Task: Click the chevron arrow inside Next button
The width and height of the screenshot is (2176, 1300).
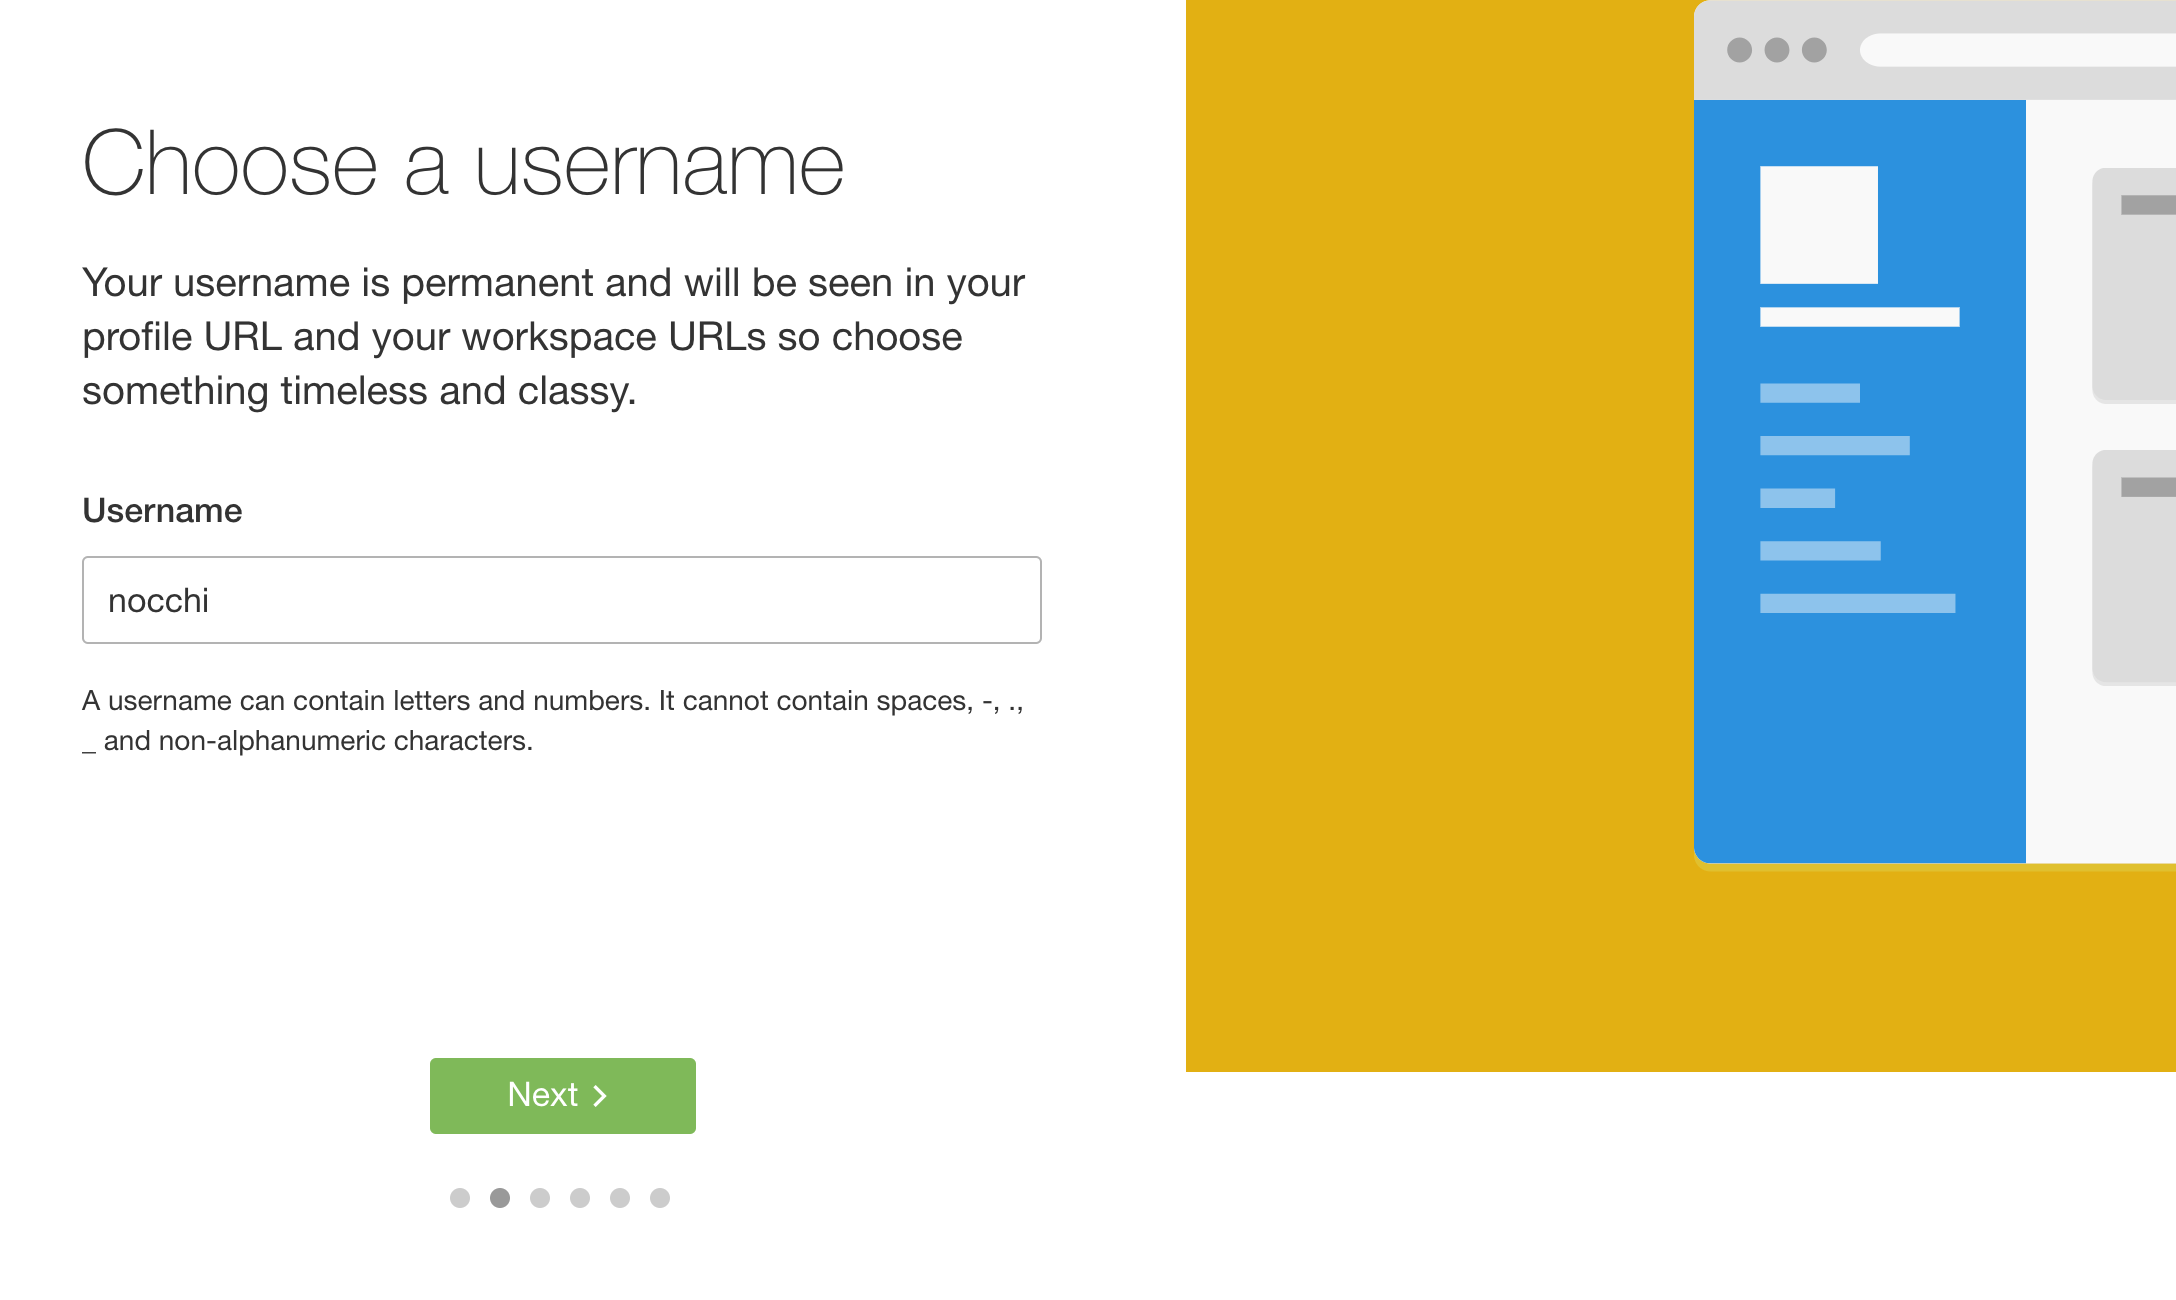Action: 600,1096
